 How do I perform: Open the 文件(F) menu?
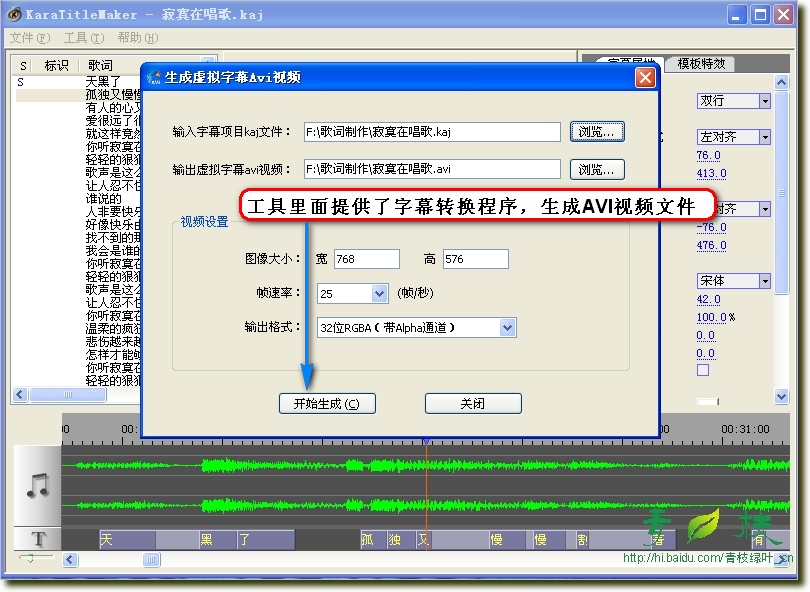click(x=30, y=38)
